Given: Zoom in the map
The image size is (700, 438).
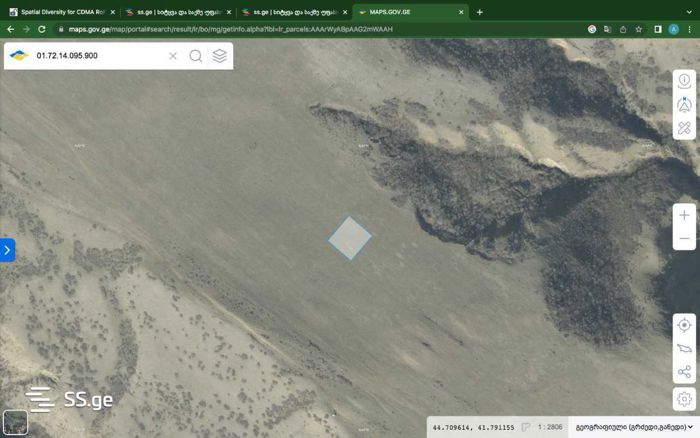Looking at the screenshot, I should click(x=684, y=215).
